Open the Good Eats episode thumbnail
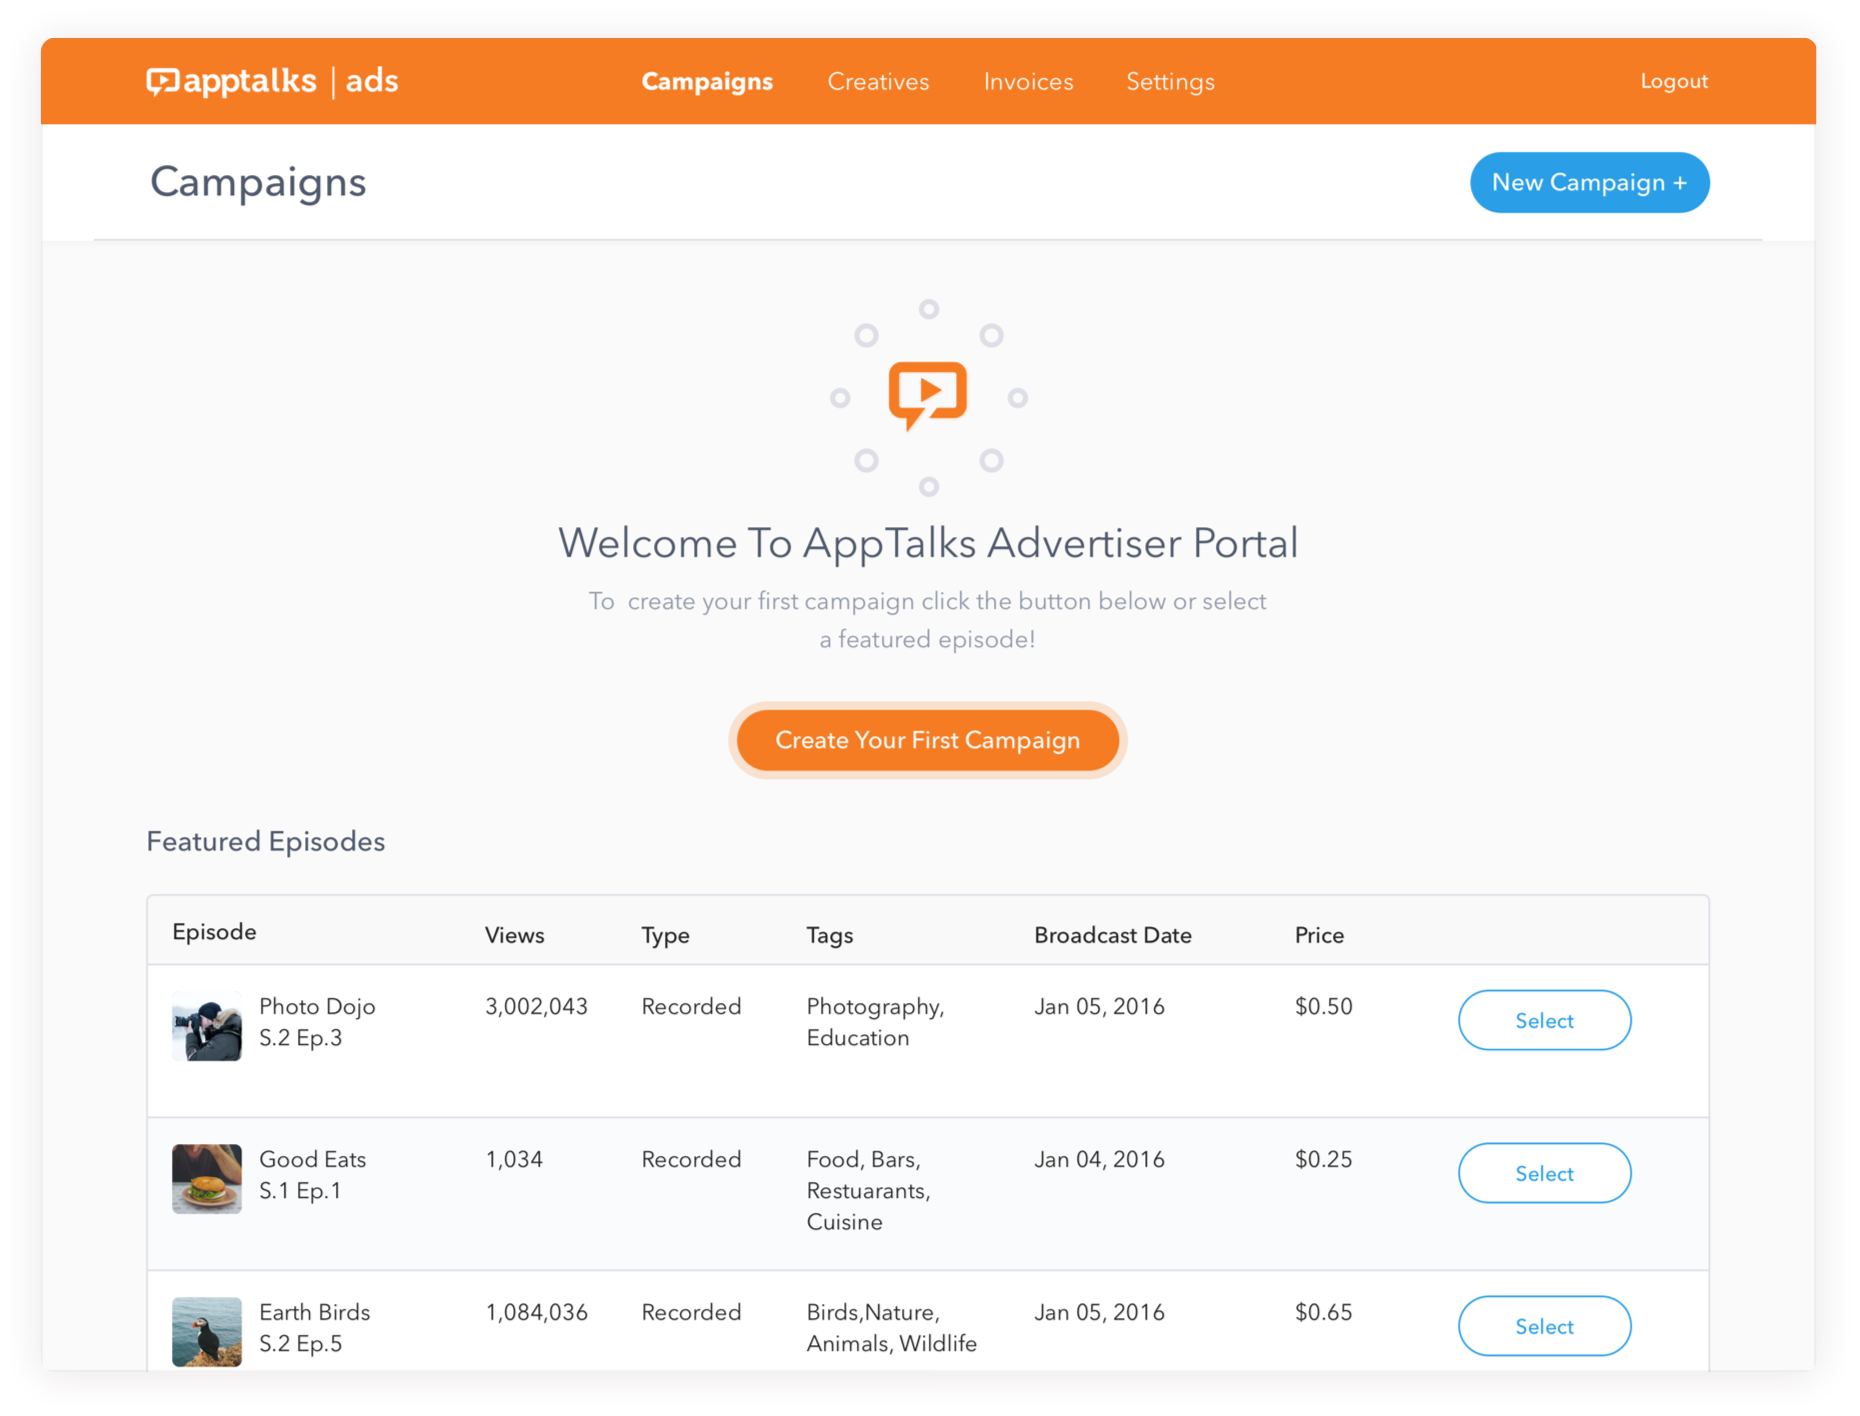The width and height of the screenshot is (1860, 1416). 207,1178
